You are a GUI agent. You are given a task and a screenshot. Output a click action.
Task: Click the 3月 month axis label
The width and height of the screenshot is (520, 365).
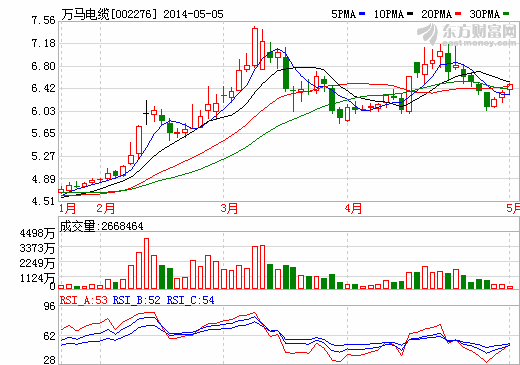click(229, 208)
